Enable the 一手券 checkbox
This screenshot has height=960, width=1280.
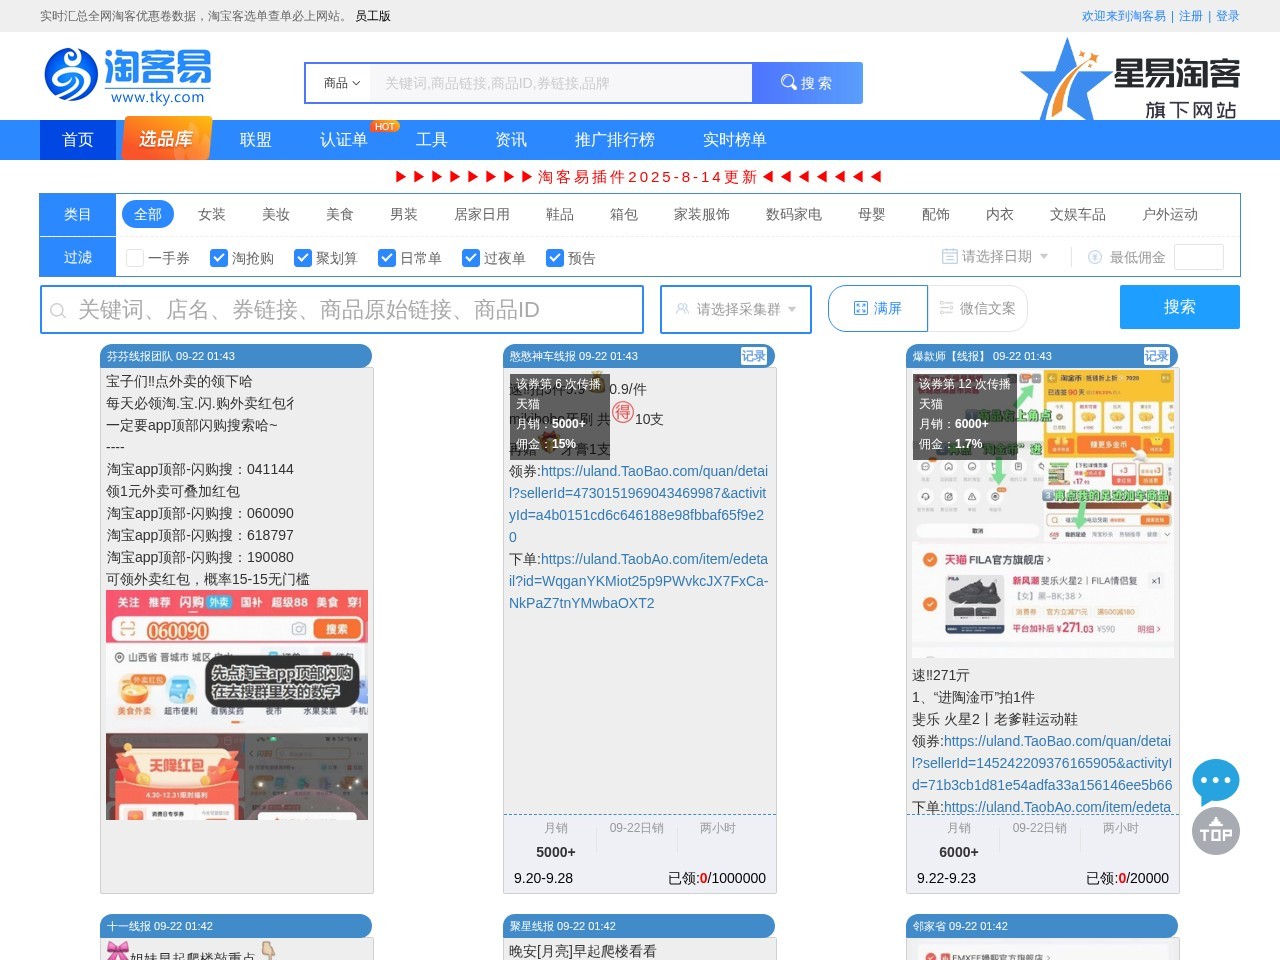(x=135, y=258)
